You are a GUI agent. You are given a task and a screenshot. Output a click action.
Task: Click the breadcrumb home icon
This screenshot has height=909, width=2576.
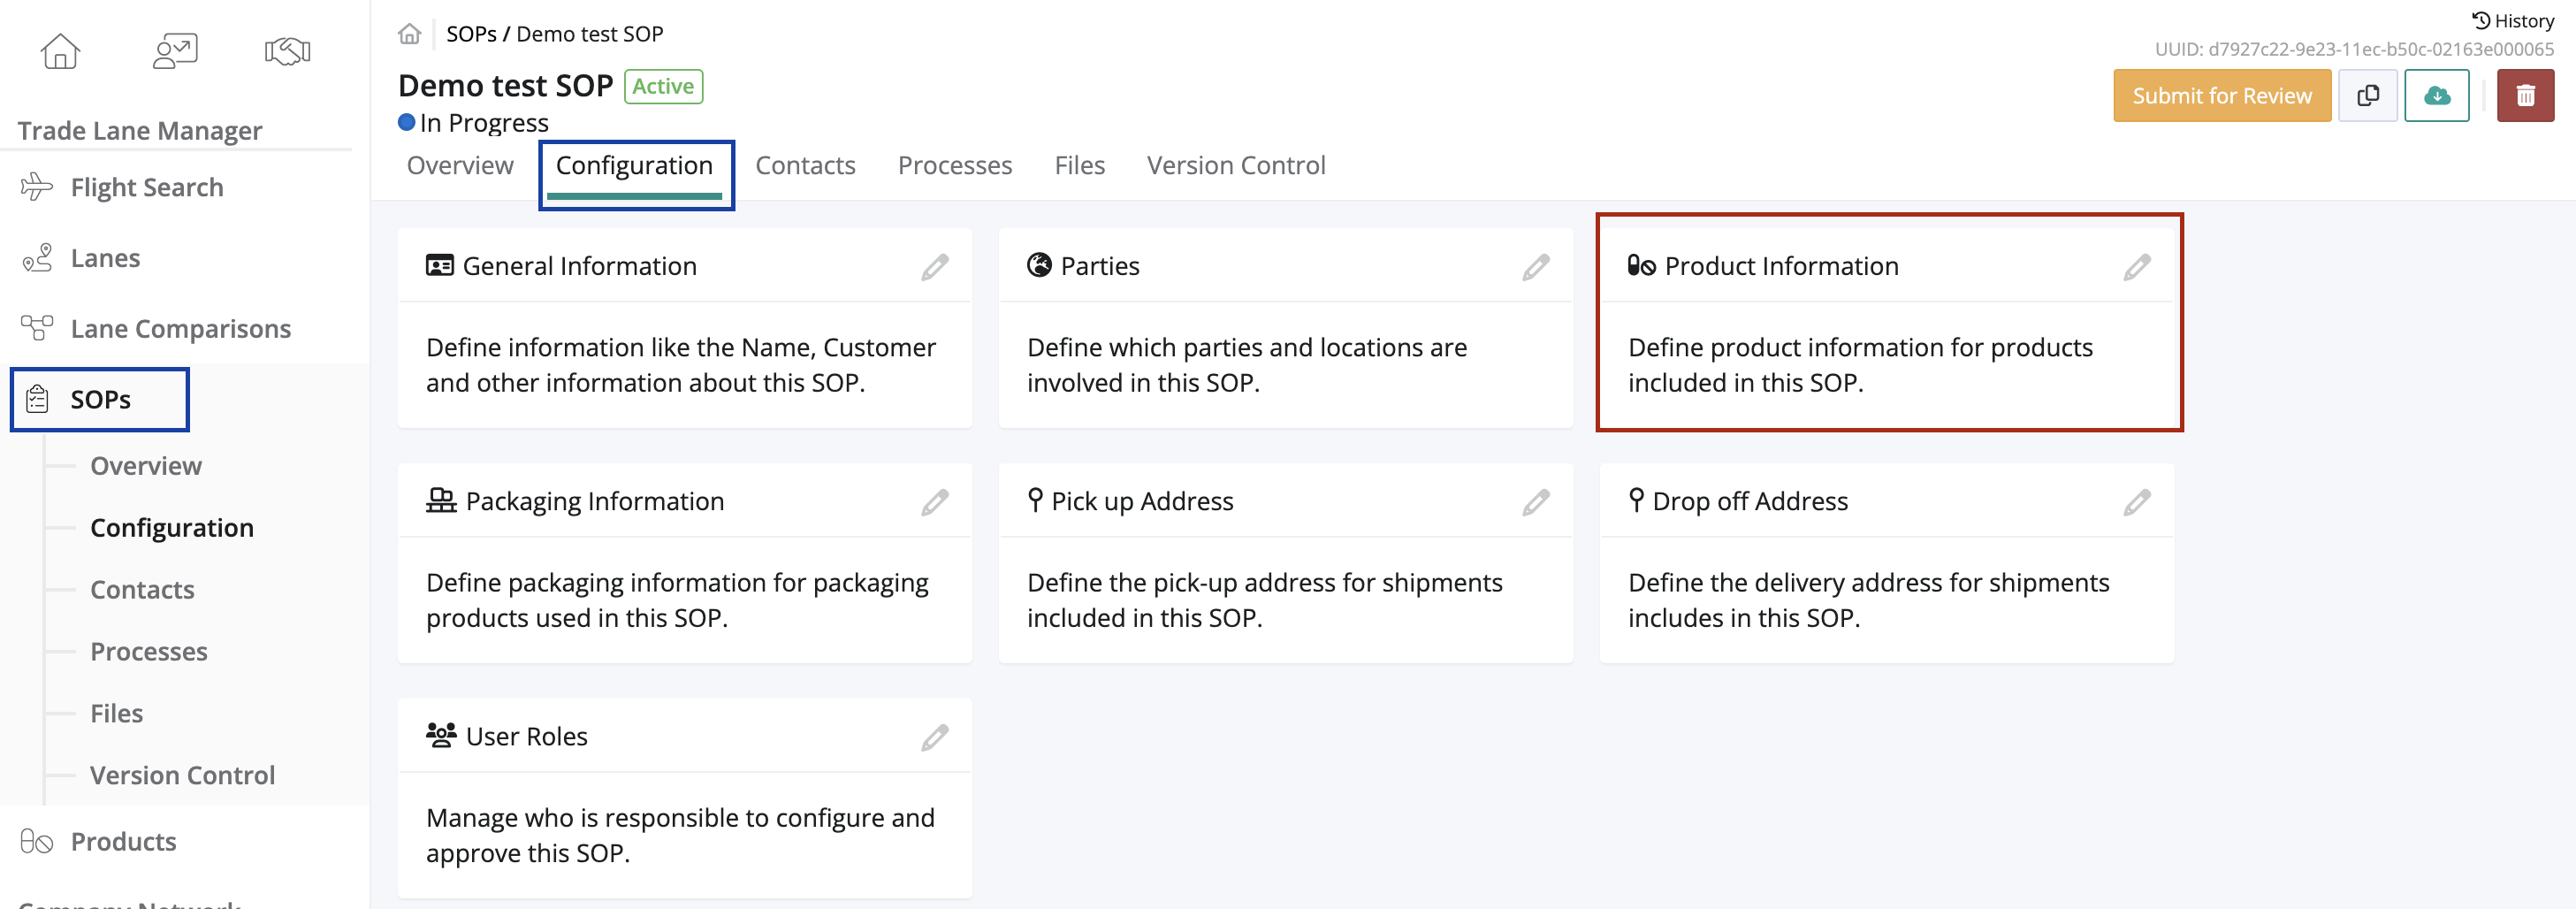point(409,34)
